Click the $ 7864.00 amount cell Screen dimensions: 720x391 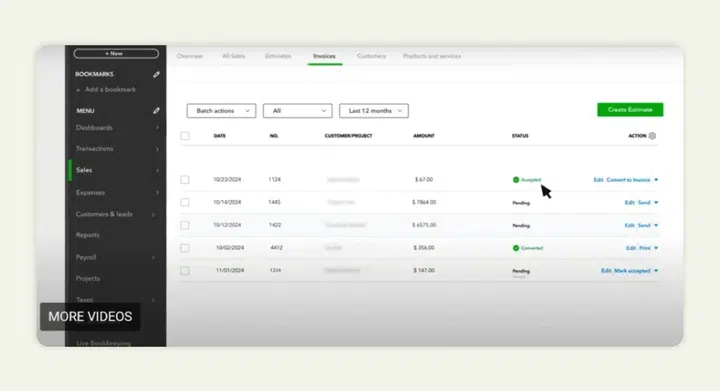tap(424, 202)
